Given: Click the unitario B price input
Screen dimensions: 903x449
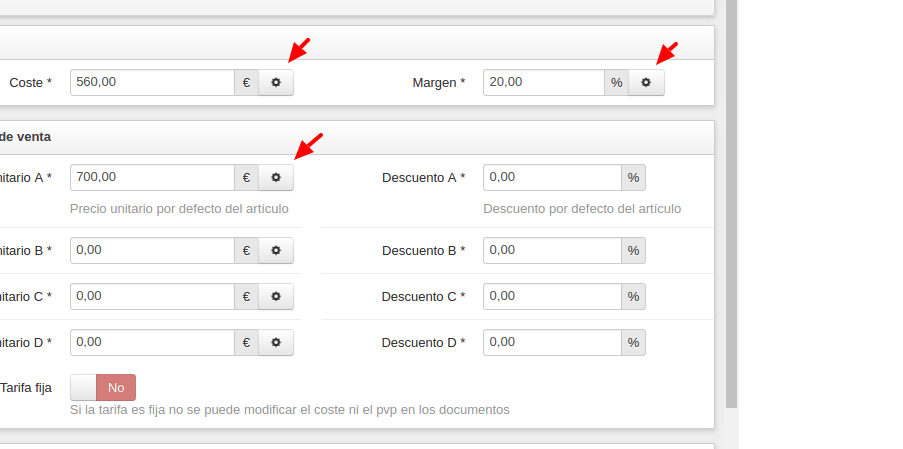Looking at the screenshot, I should (x=153, y=250).
